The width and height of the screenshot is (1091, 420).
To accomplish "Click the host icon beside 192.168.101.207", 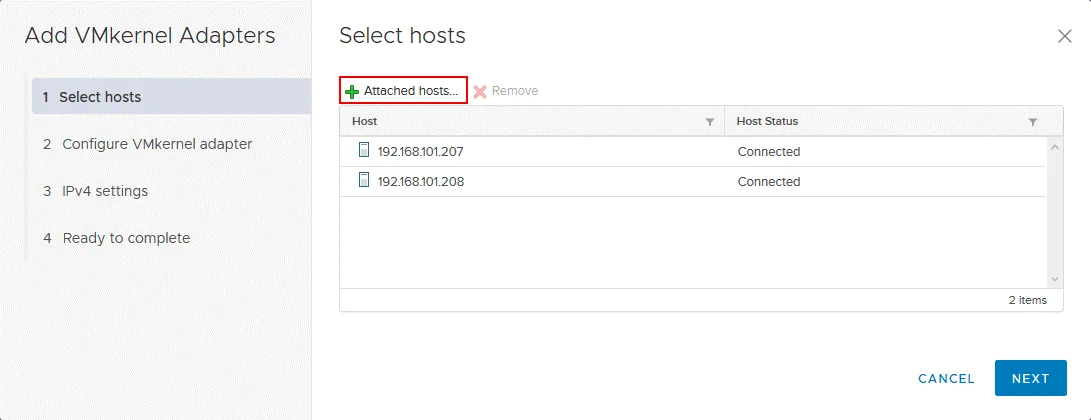I will (x=364, y=151).
